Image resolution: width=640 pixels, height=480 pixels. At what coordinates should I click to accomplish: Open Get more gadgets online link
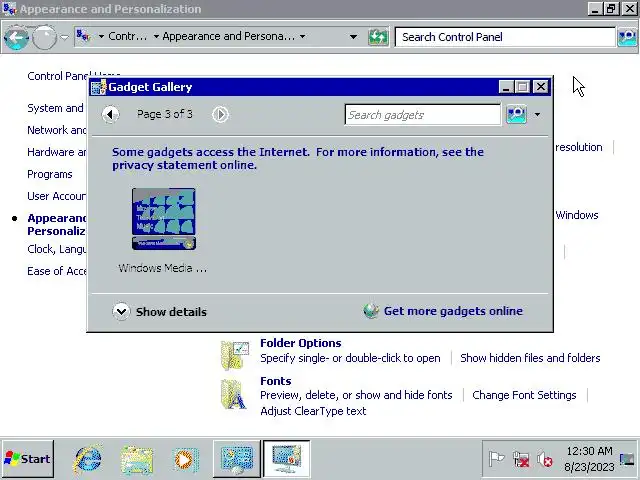(x=453, y=311)
